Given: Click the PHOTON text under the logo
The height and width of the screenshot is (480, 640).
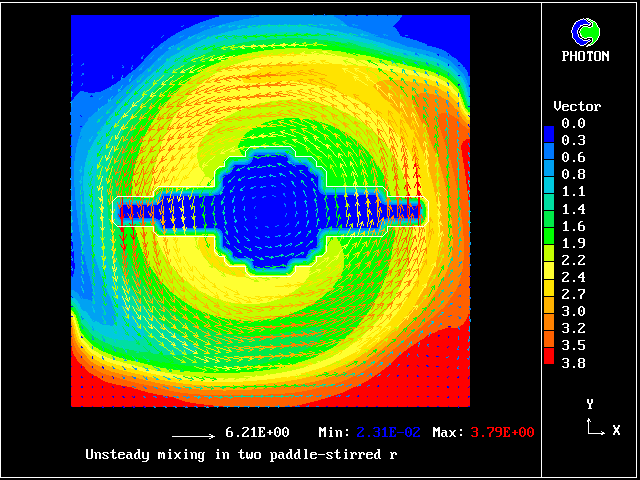Looking at the screenshot, I should 584,56.
